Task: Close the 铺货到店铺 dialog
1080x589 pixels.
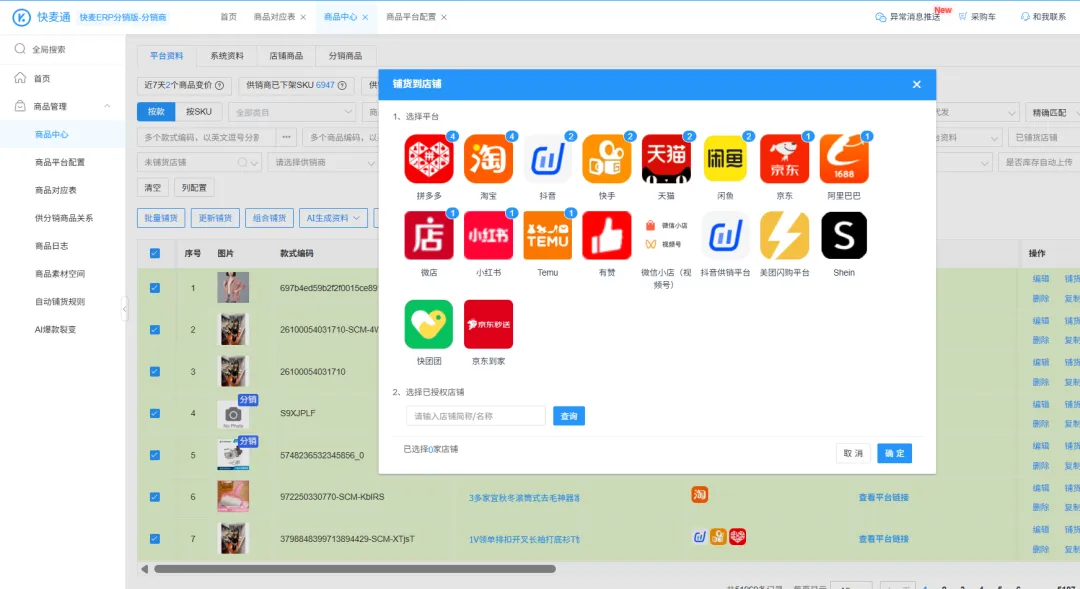Action: coord(916,84)
